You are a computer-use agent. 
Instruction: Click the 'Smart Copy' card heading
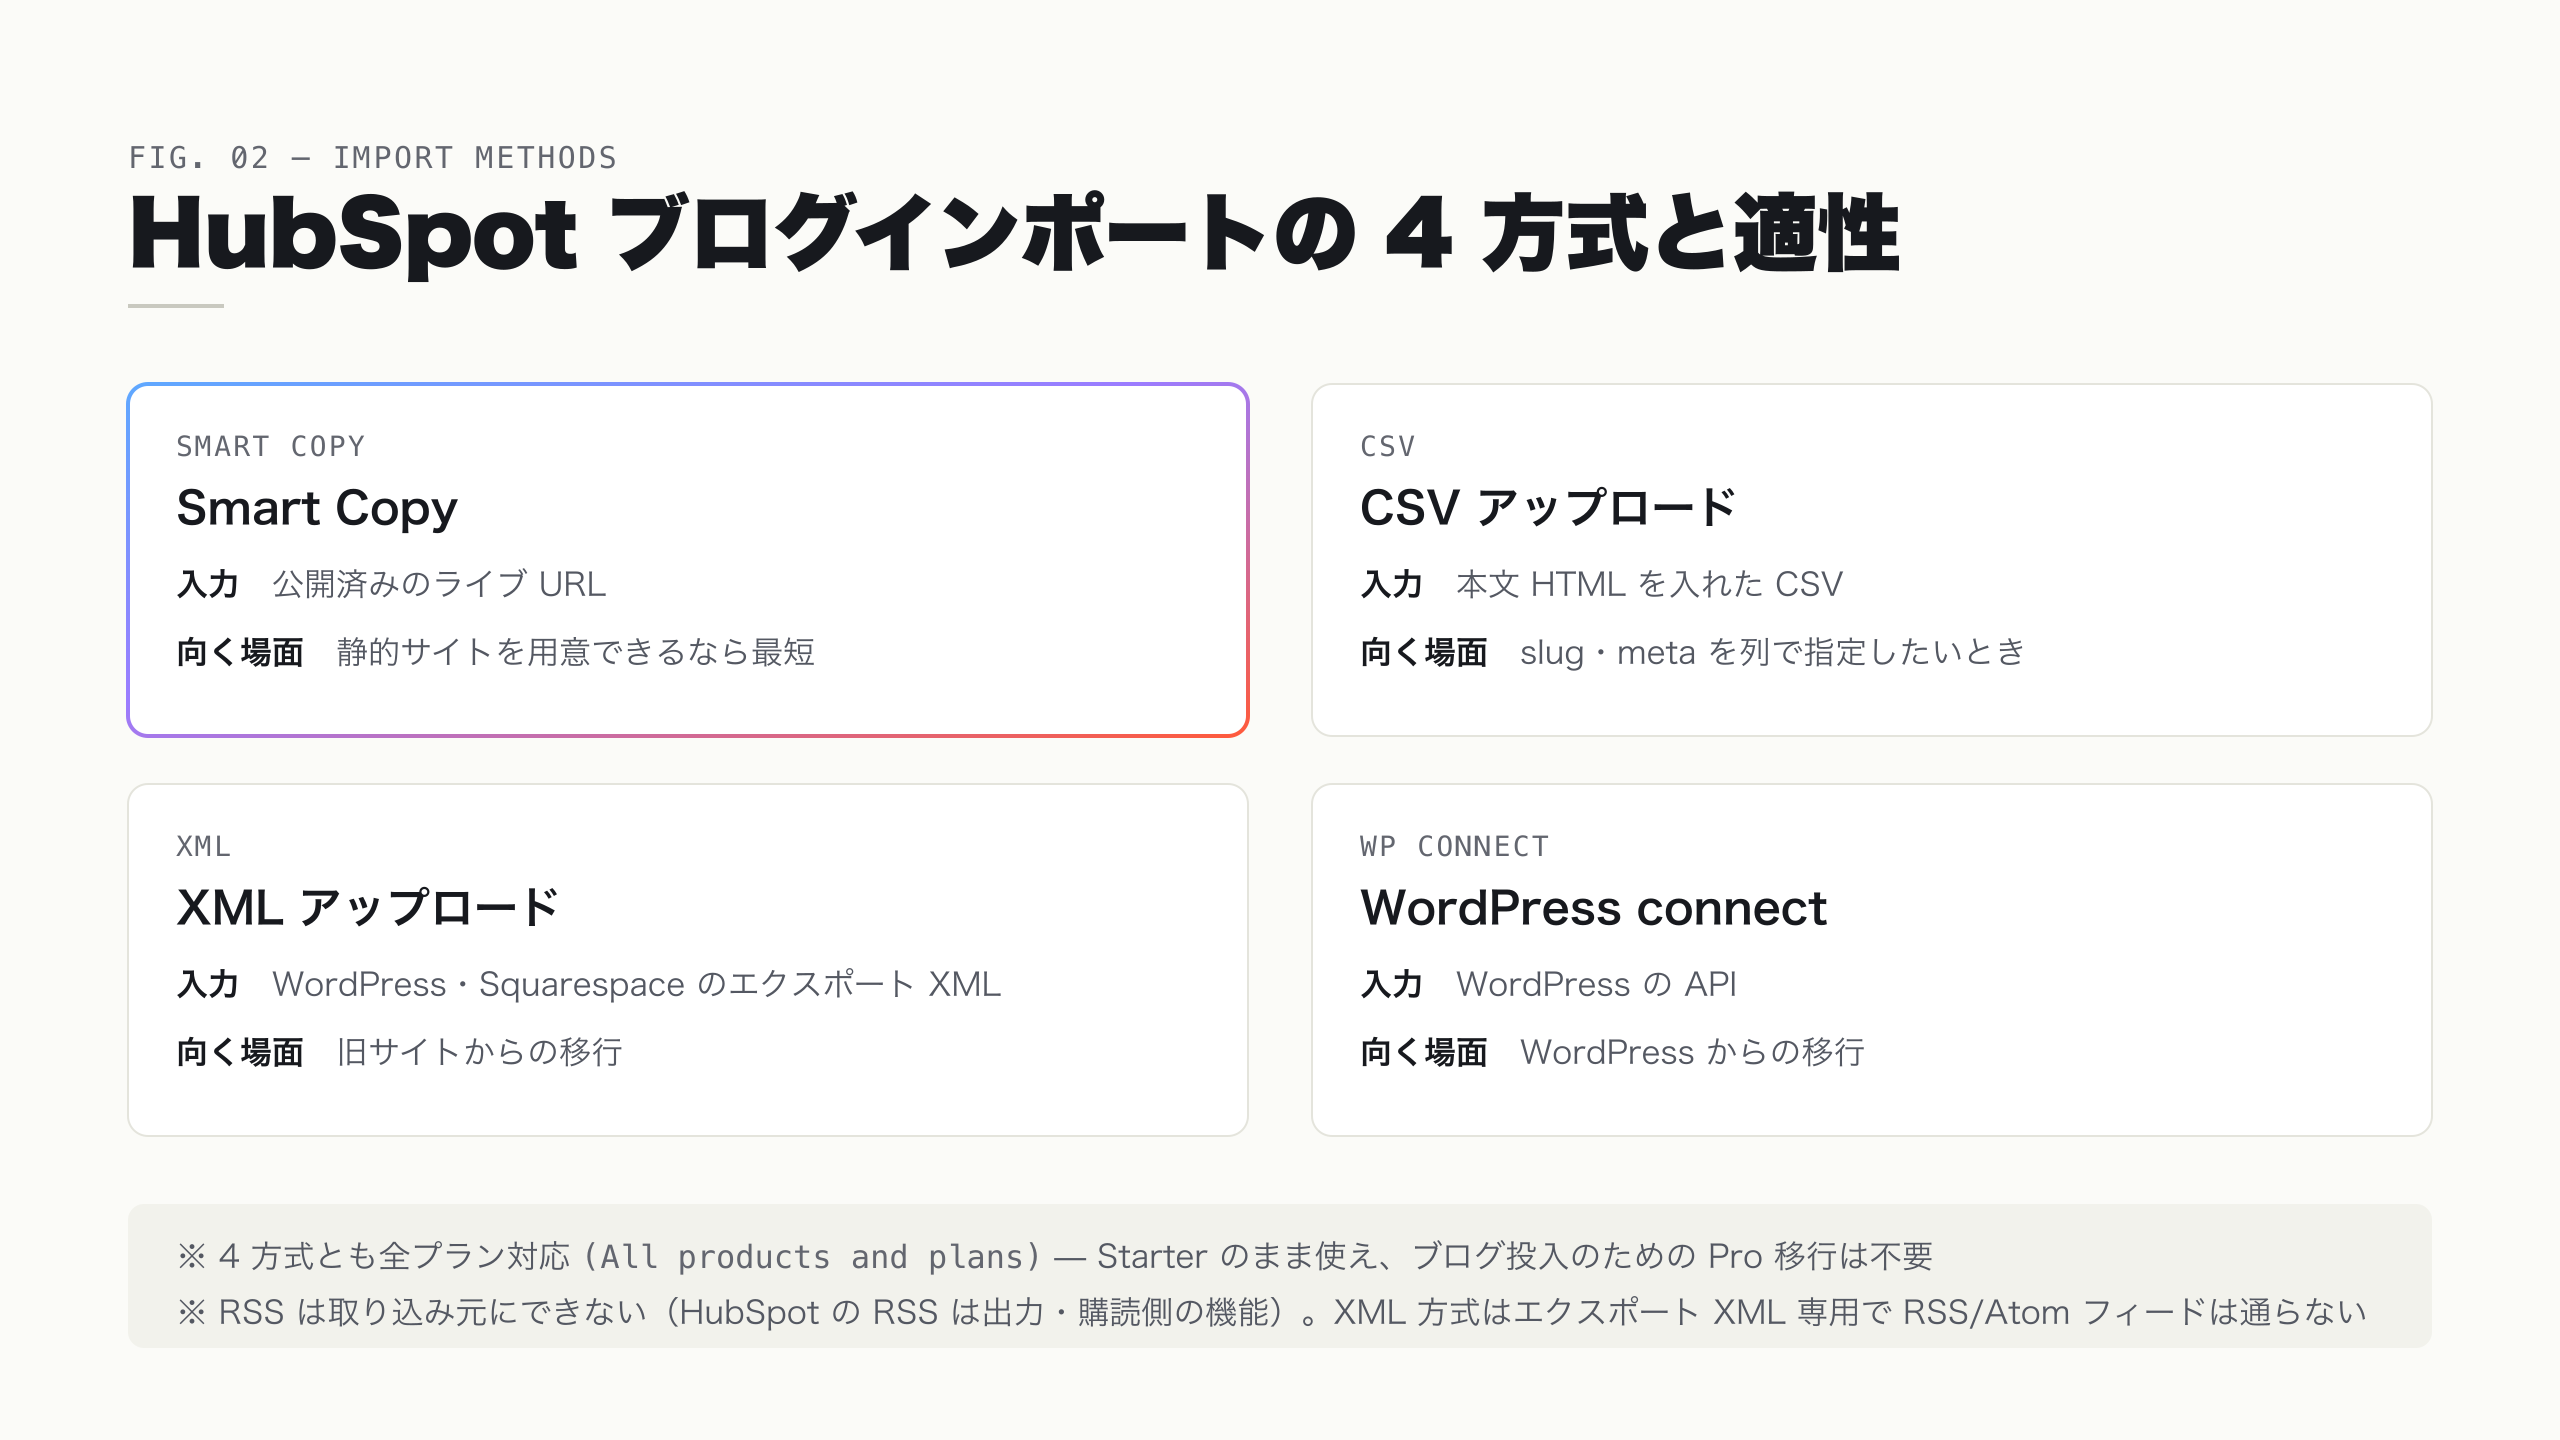317,508
